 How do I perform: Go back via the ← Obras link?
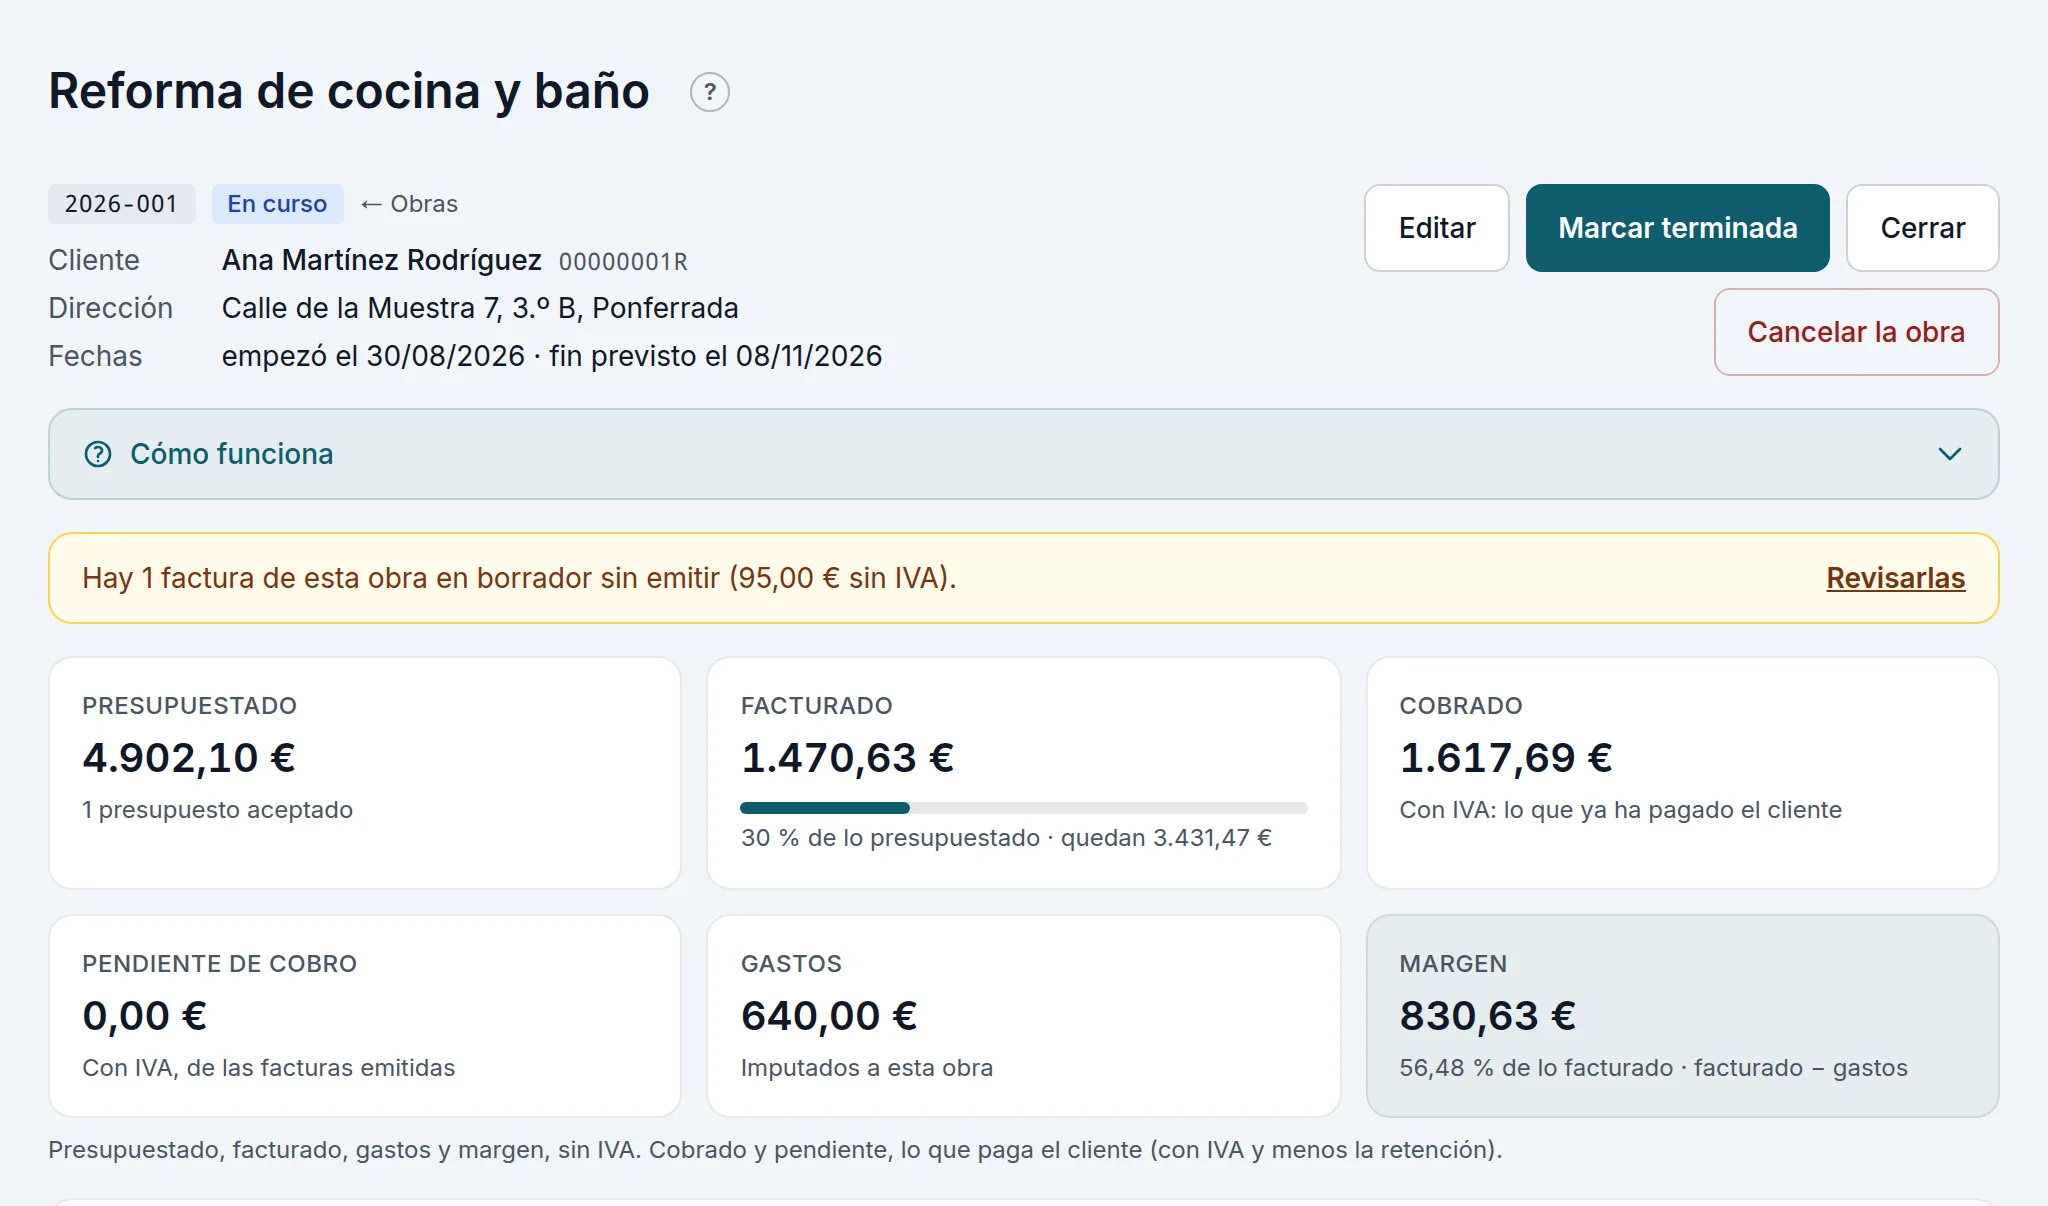pos(409,204)
